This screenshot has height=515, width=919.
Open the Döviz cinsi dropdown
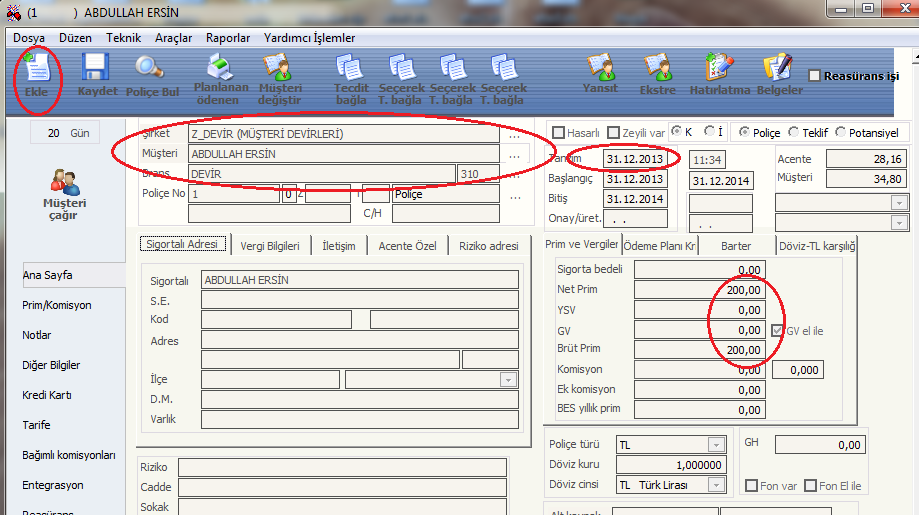tap(716, 485)
